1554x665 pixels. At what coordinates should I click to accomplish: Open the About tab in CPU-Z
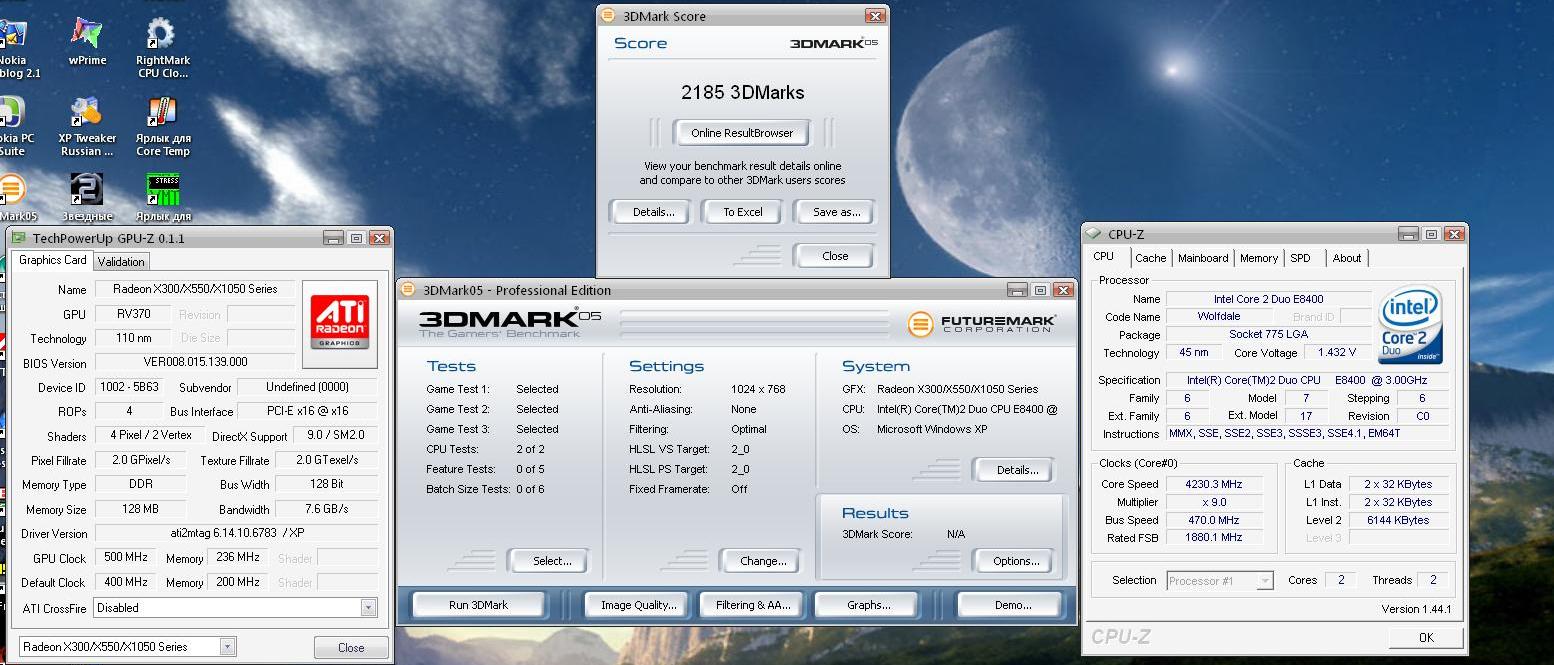(1347, 258)
